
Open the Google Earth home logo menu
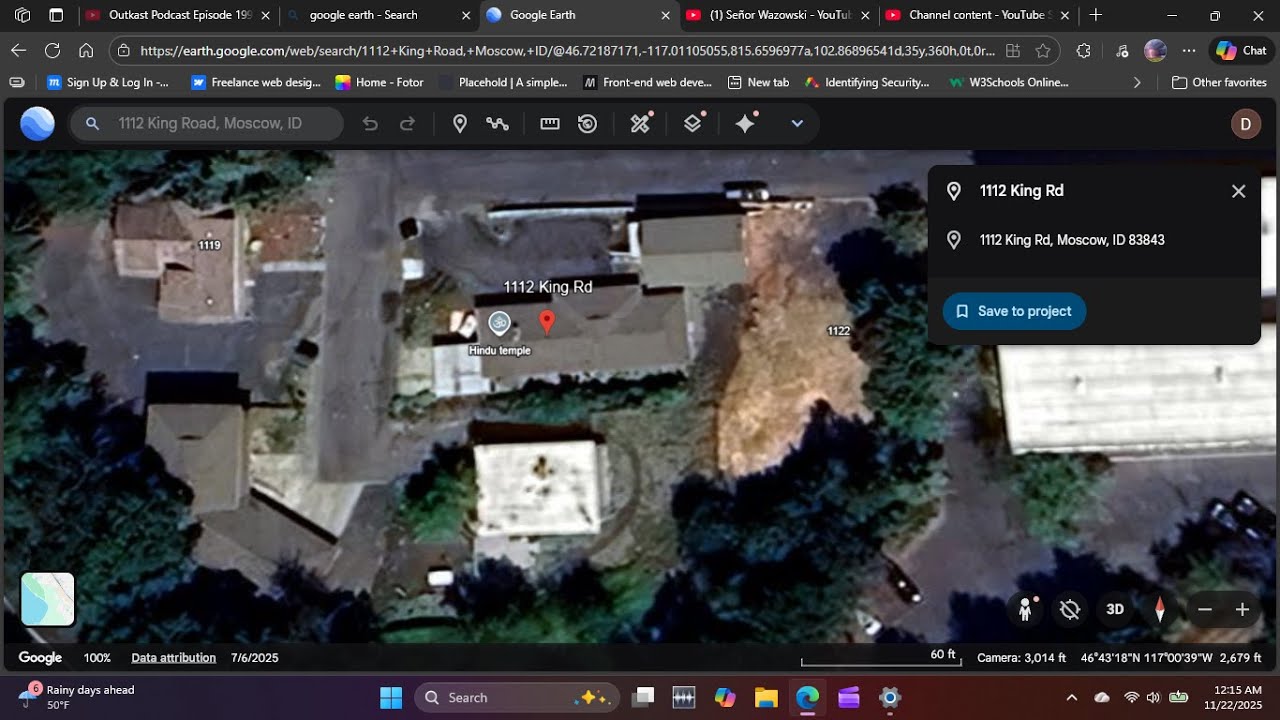click(37, 123)
